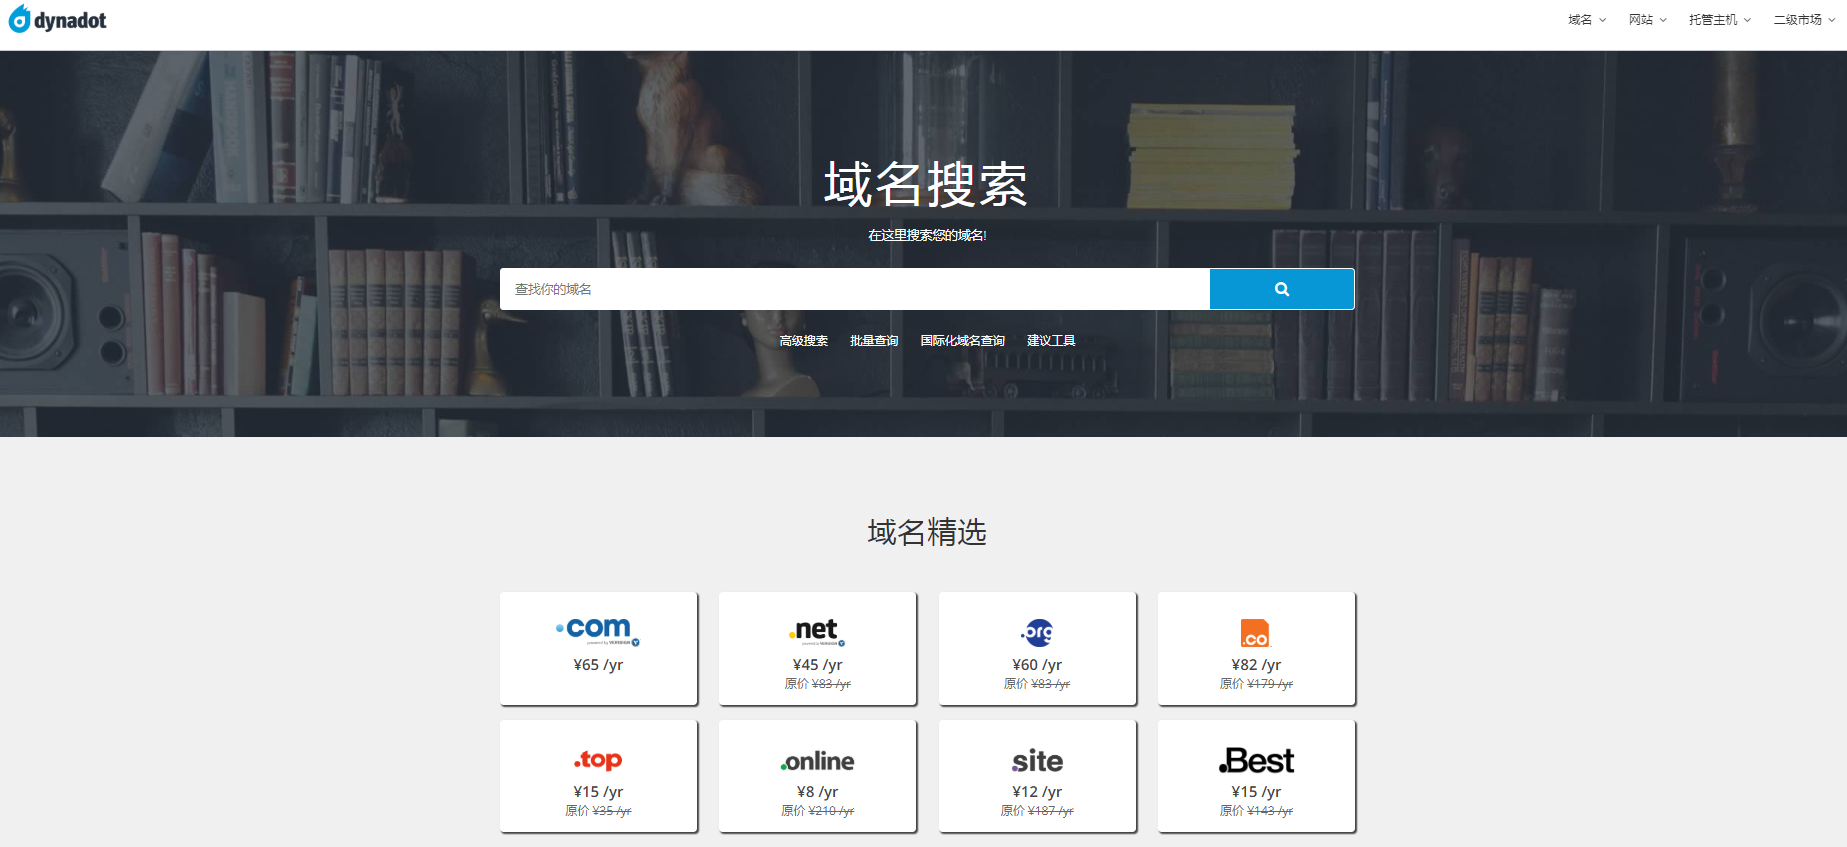Go to 国际化域名查询
1847x847 pixels.
963,341
